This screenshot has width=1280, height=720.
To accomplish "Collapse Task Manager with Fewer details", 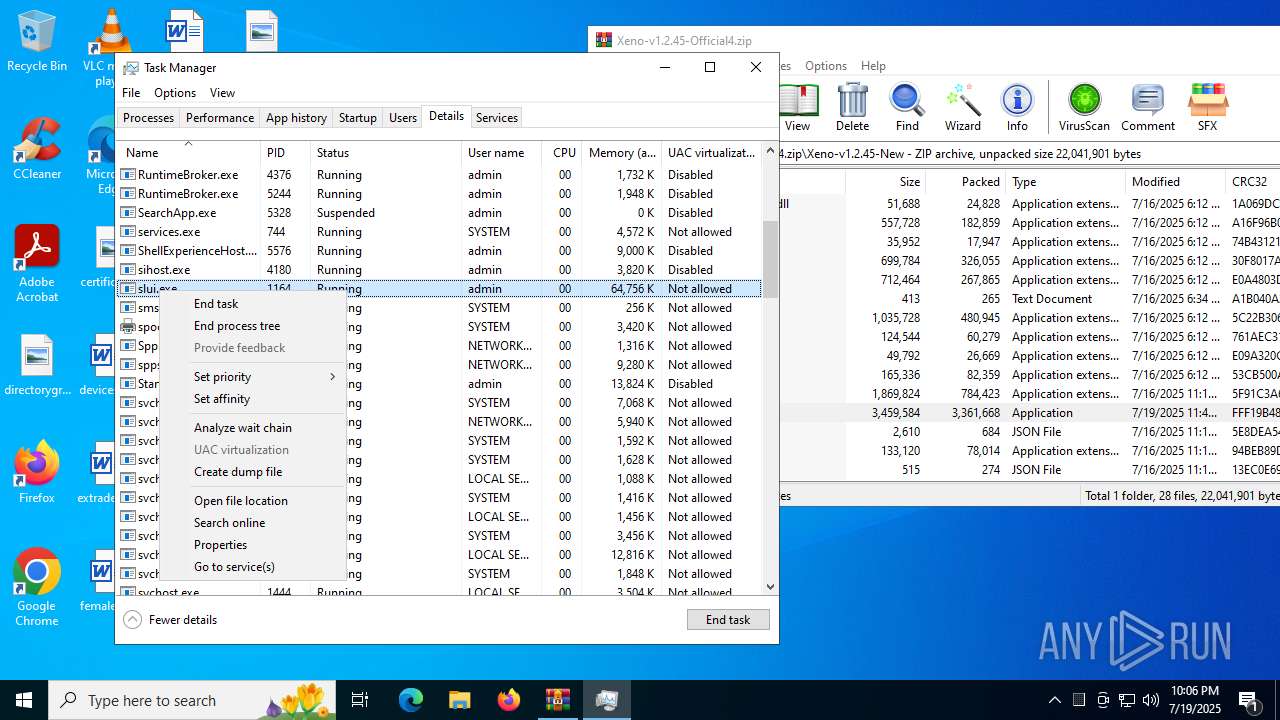I will (171, 620).
